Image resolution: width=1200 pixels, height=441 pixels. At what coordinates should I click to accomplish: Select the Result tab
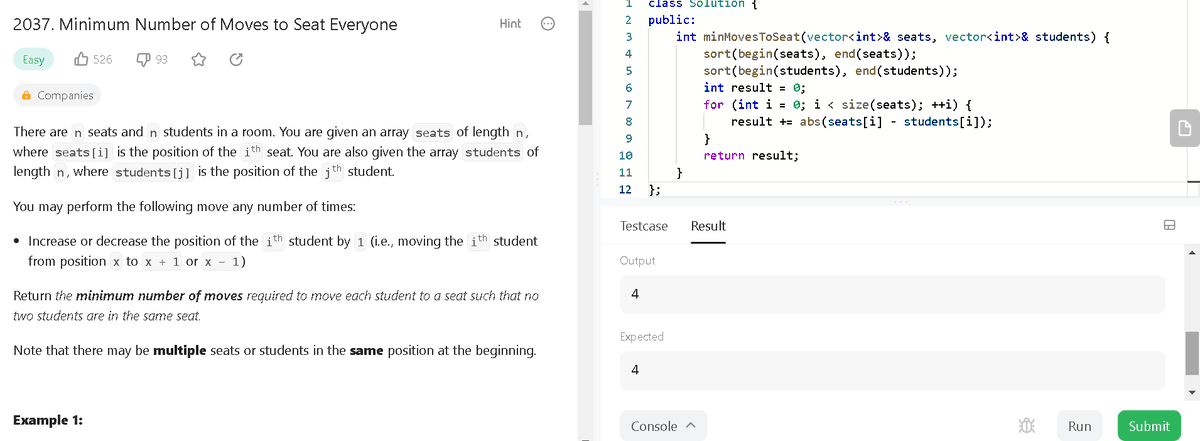[x=708, y=226]
